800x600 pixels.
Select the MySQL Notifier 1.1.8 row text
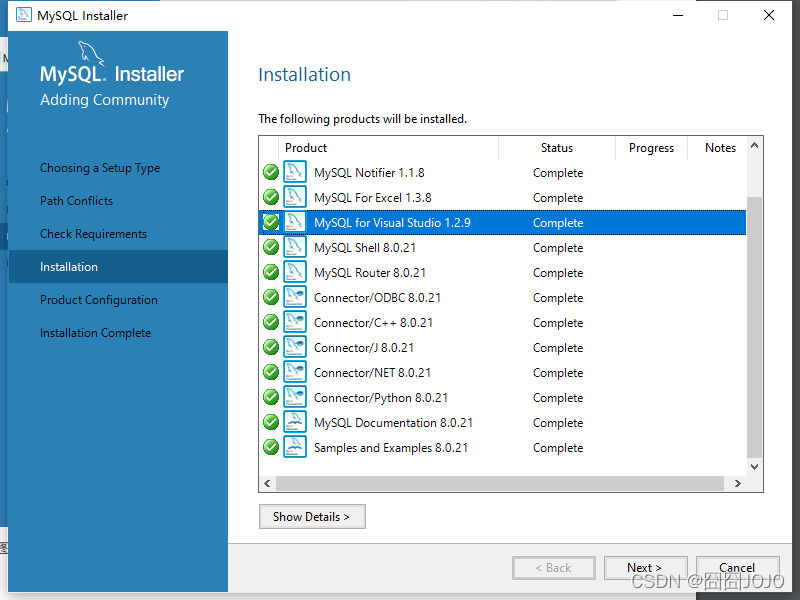point(369,172)
